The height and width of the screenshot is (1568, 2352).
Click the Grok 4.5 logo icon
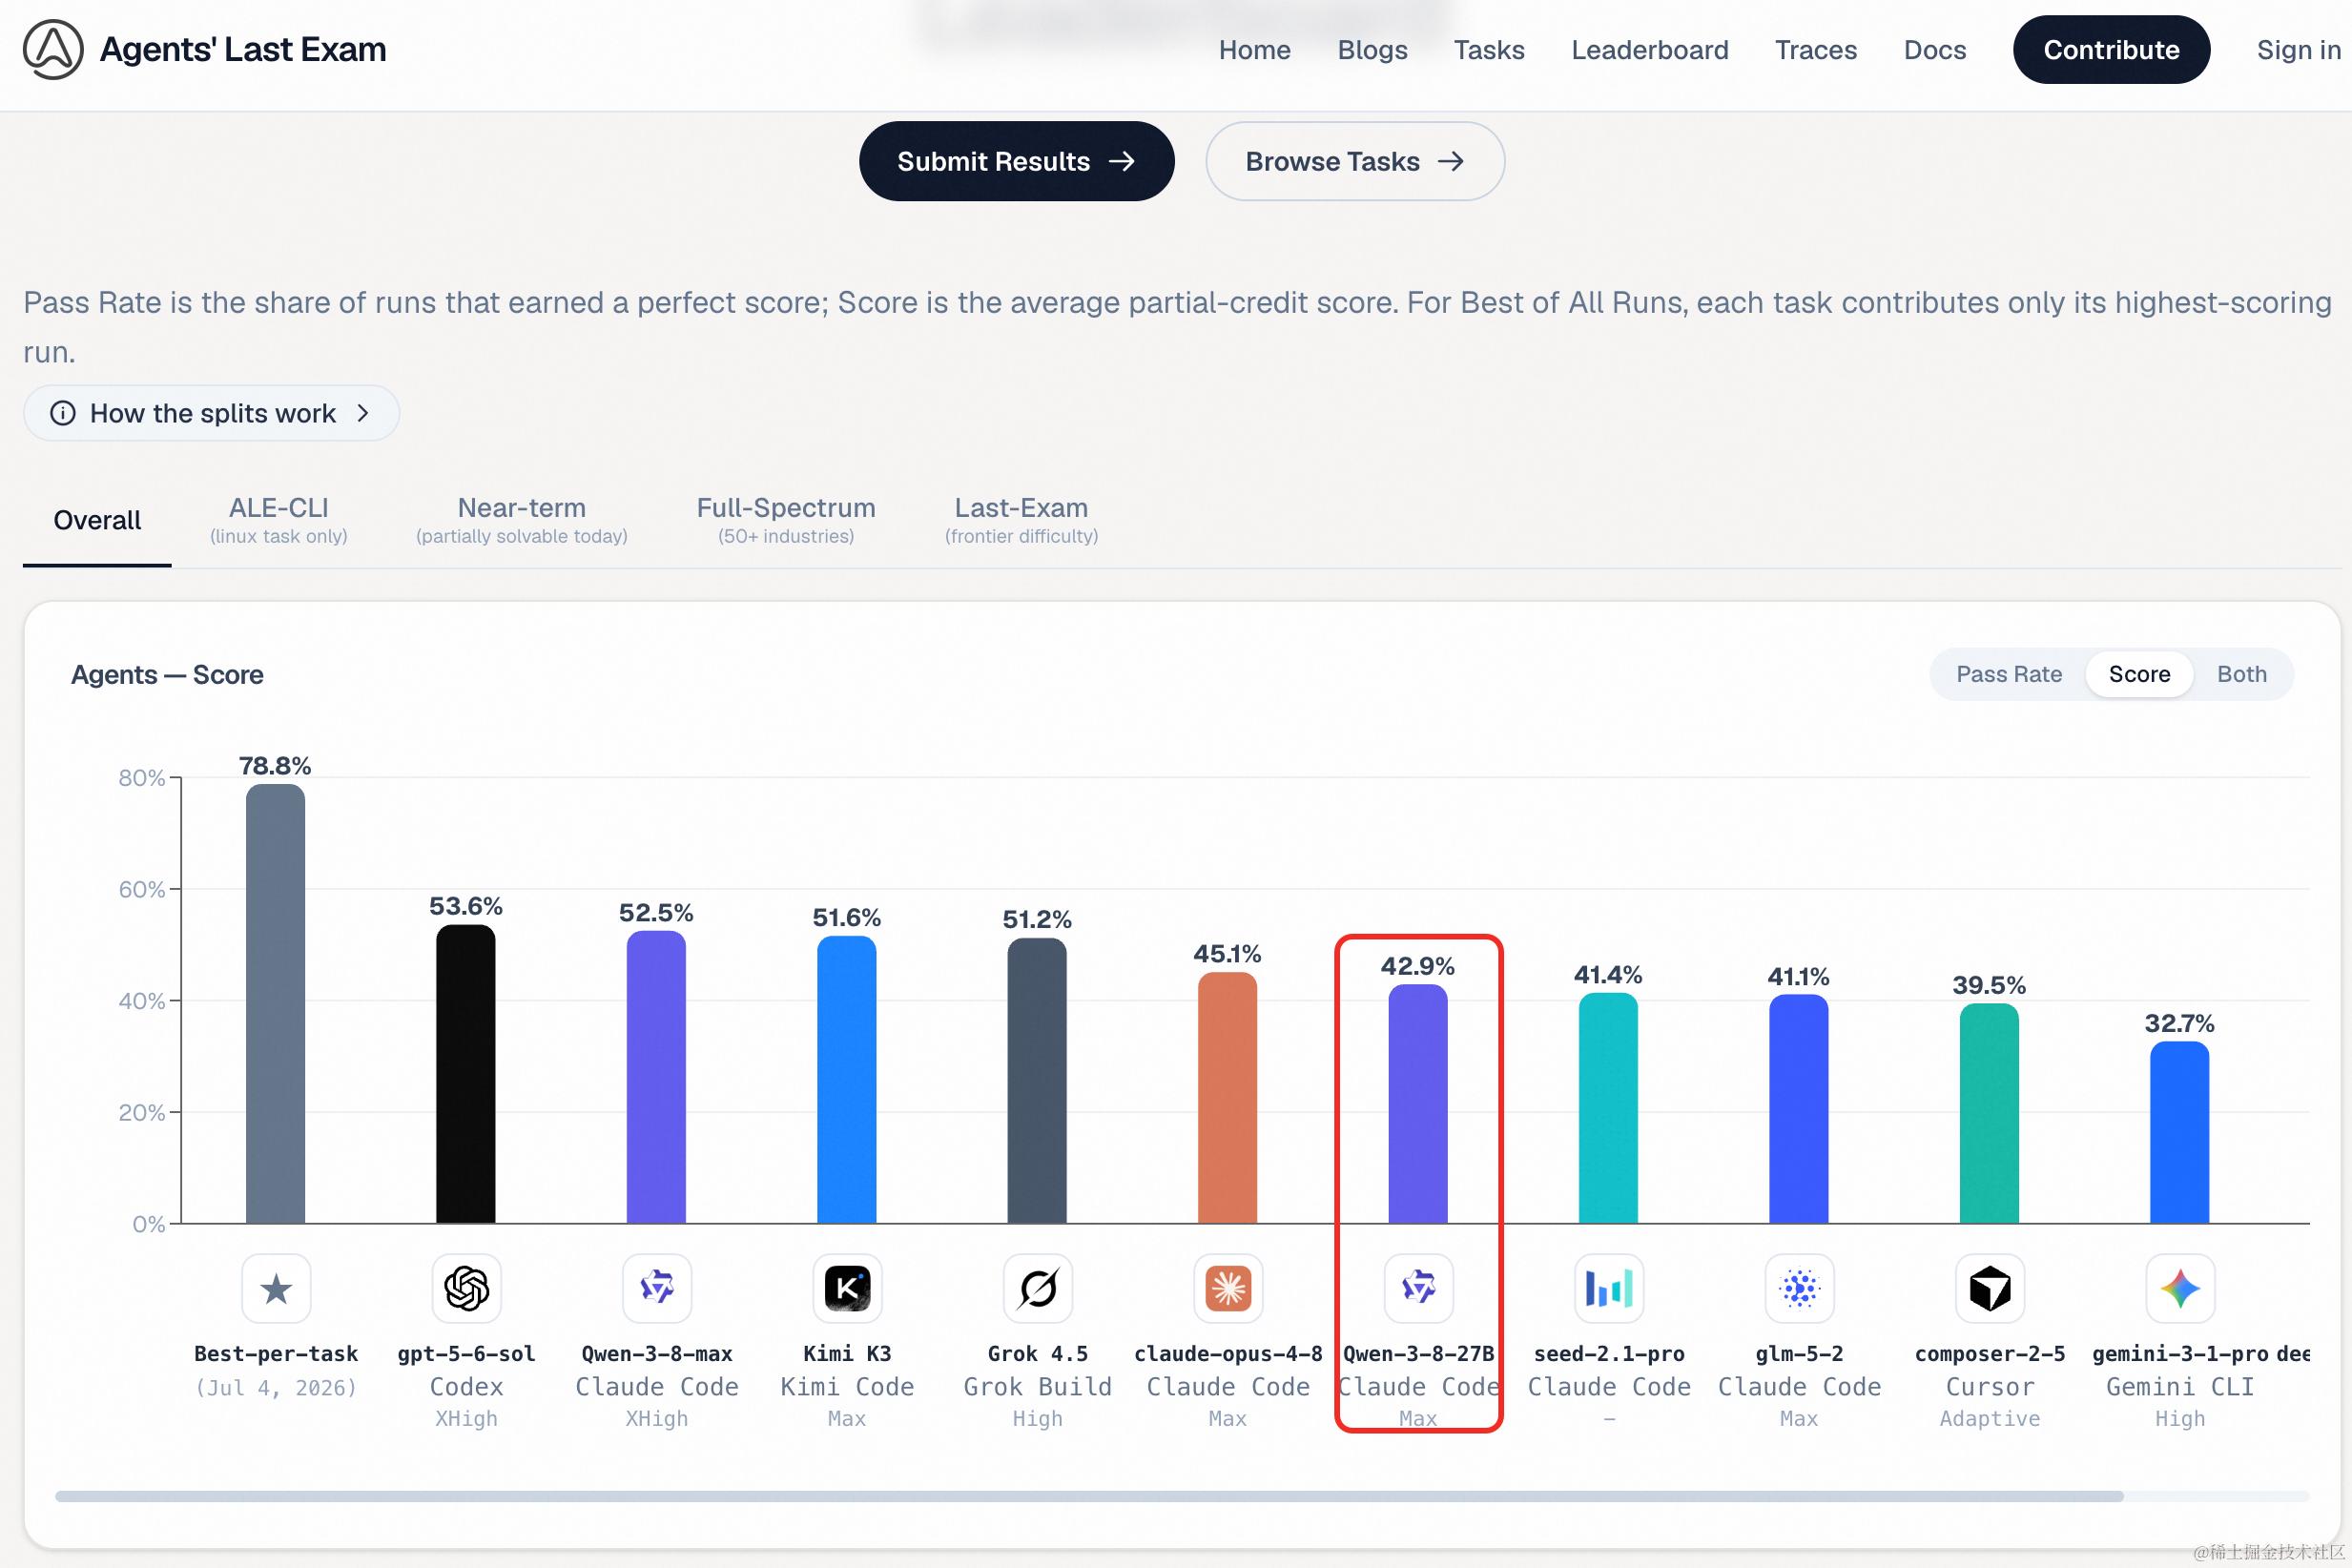click(1038, 1289)
